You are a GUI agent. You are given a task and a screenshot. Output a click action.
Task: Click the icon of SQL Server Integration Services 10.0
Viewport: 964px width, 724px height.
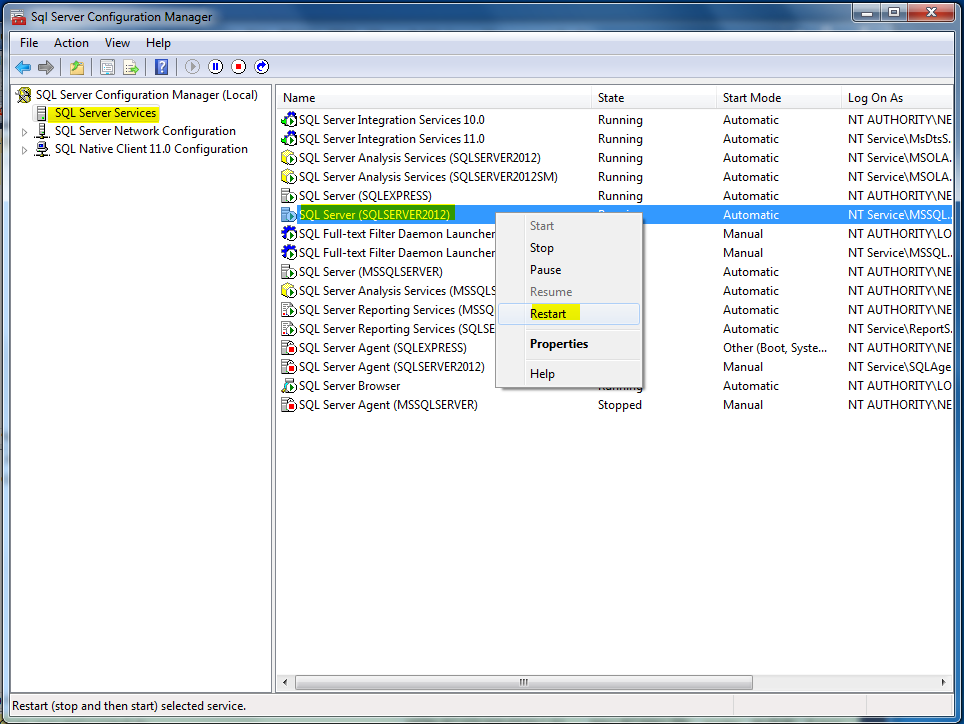tap(289, 119)
